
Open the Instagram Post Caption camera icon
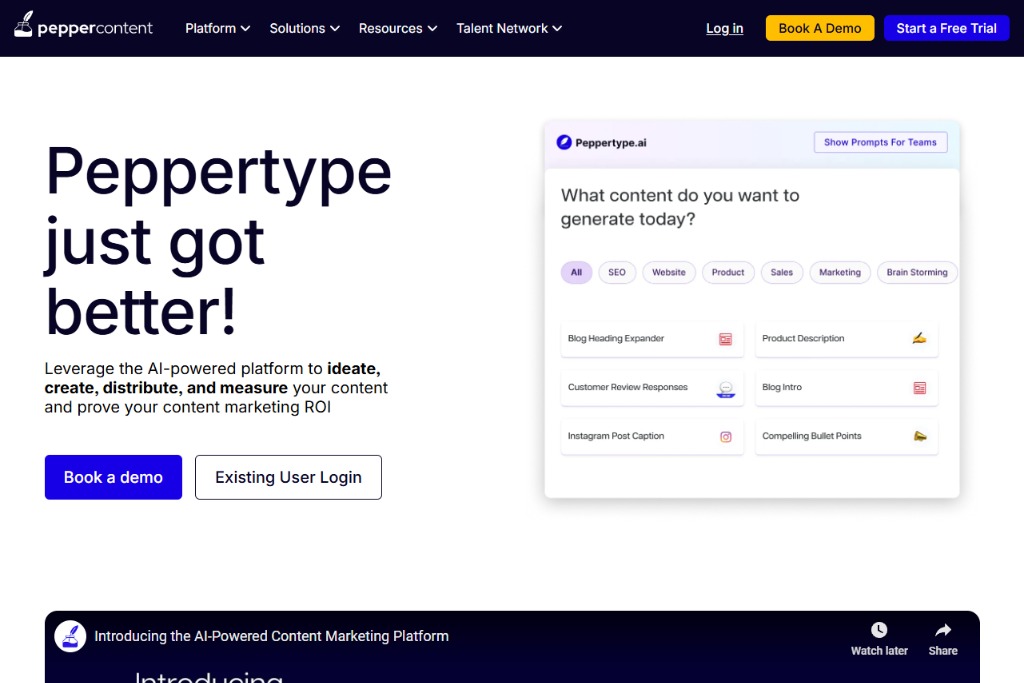click(x=723, y=437)
